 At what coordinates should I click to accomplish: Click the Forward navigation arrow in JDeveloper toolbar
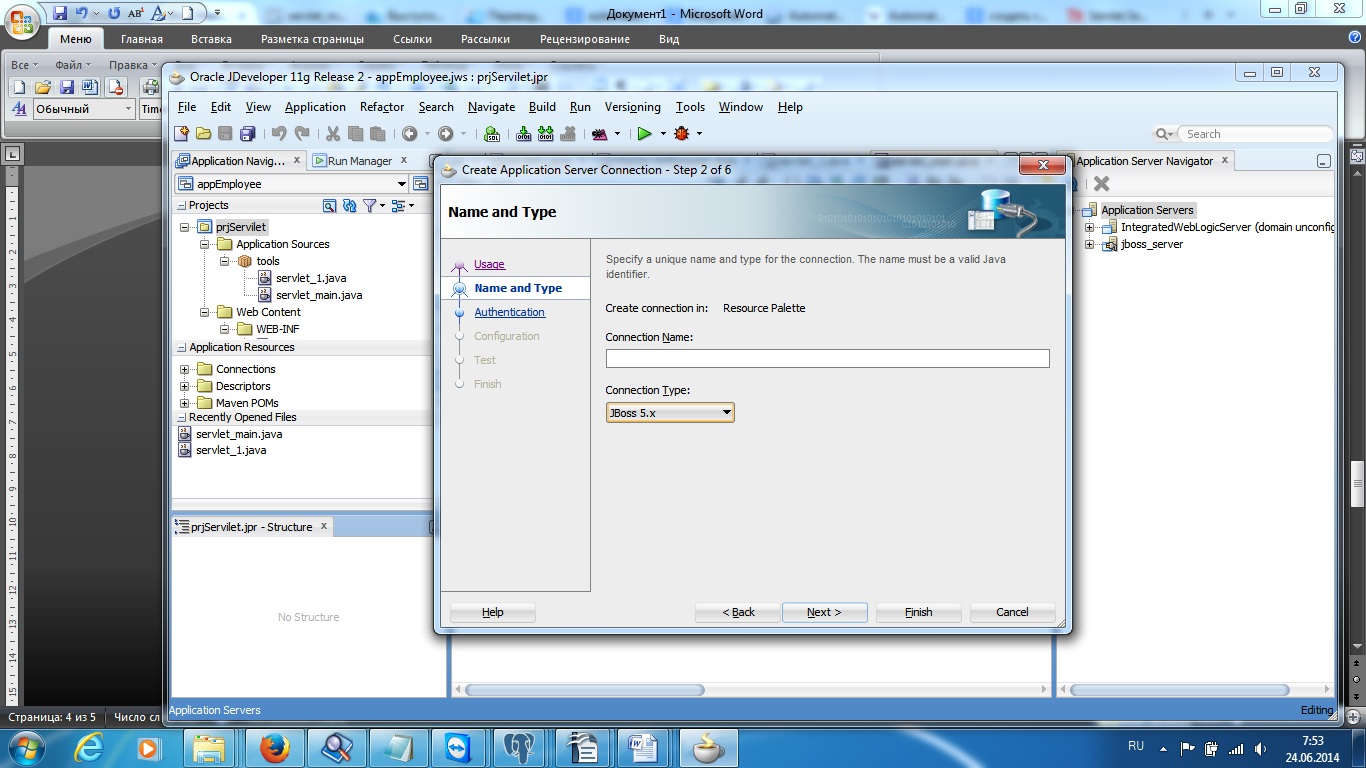(x=445, y=133)
